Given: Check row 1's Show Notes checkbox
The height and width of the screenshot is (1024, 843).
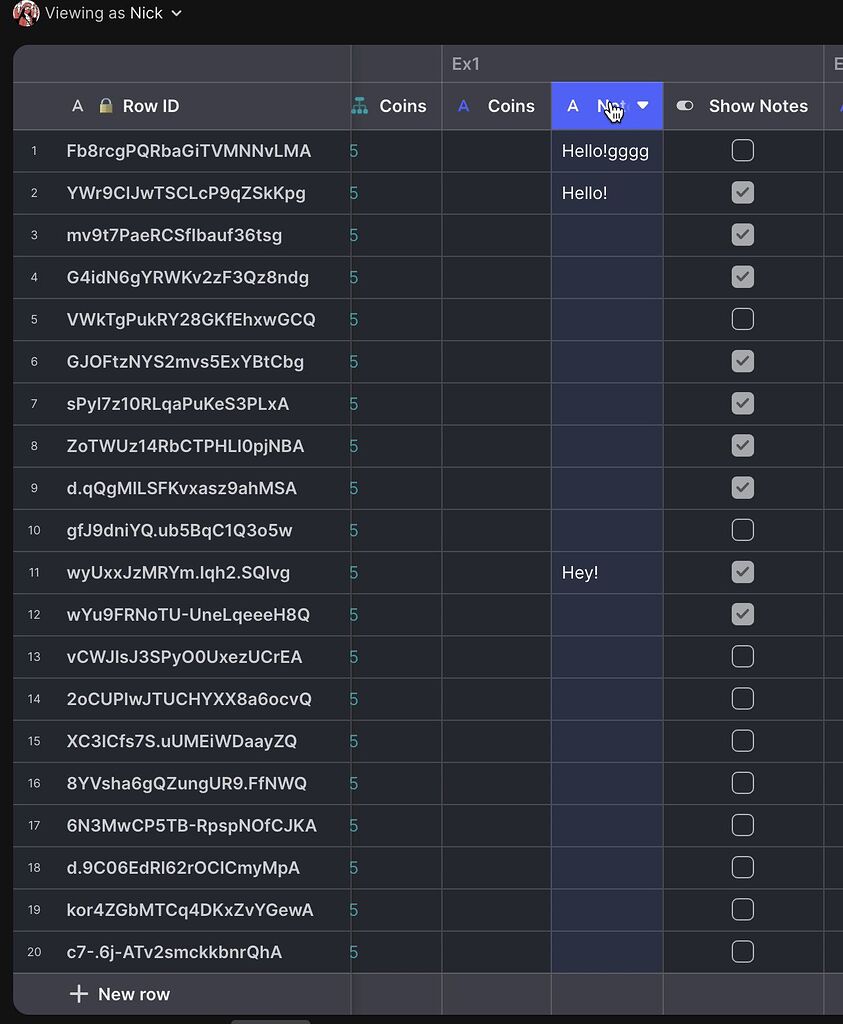Looking at the screenshot, I should pos(742,150).
